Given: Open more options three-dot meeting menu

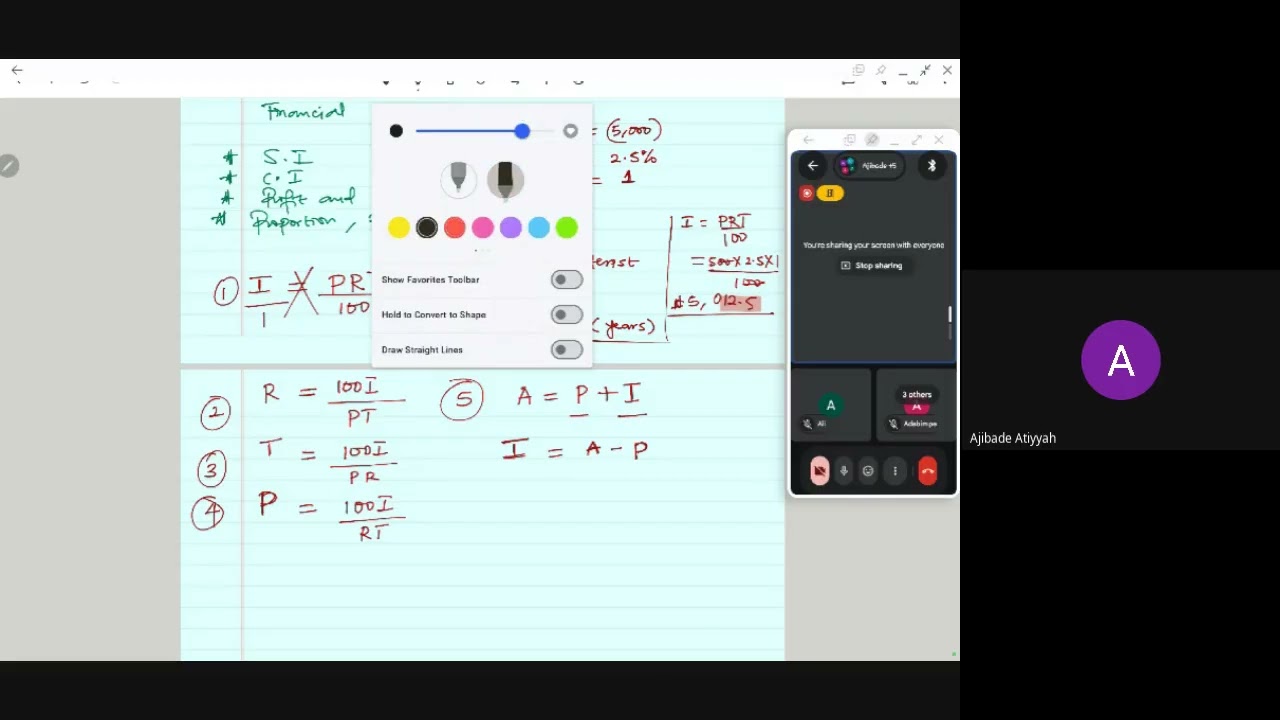Looking at the screenshot, I should [895, 471].
